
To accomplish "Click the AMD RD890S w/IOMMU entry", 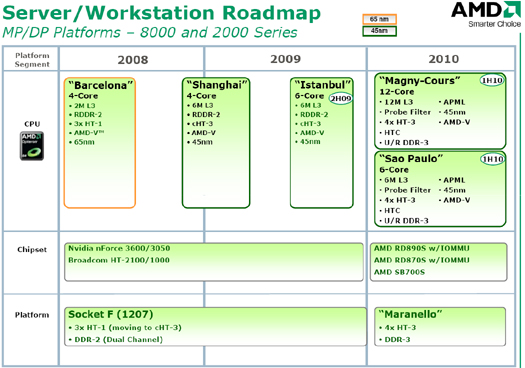I will point(422,248).
